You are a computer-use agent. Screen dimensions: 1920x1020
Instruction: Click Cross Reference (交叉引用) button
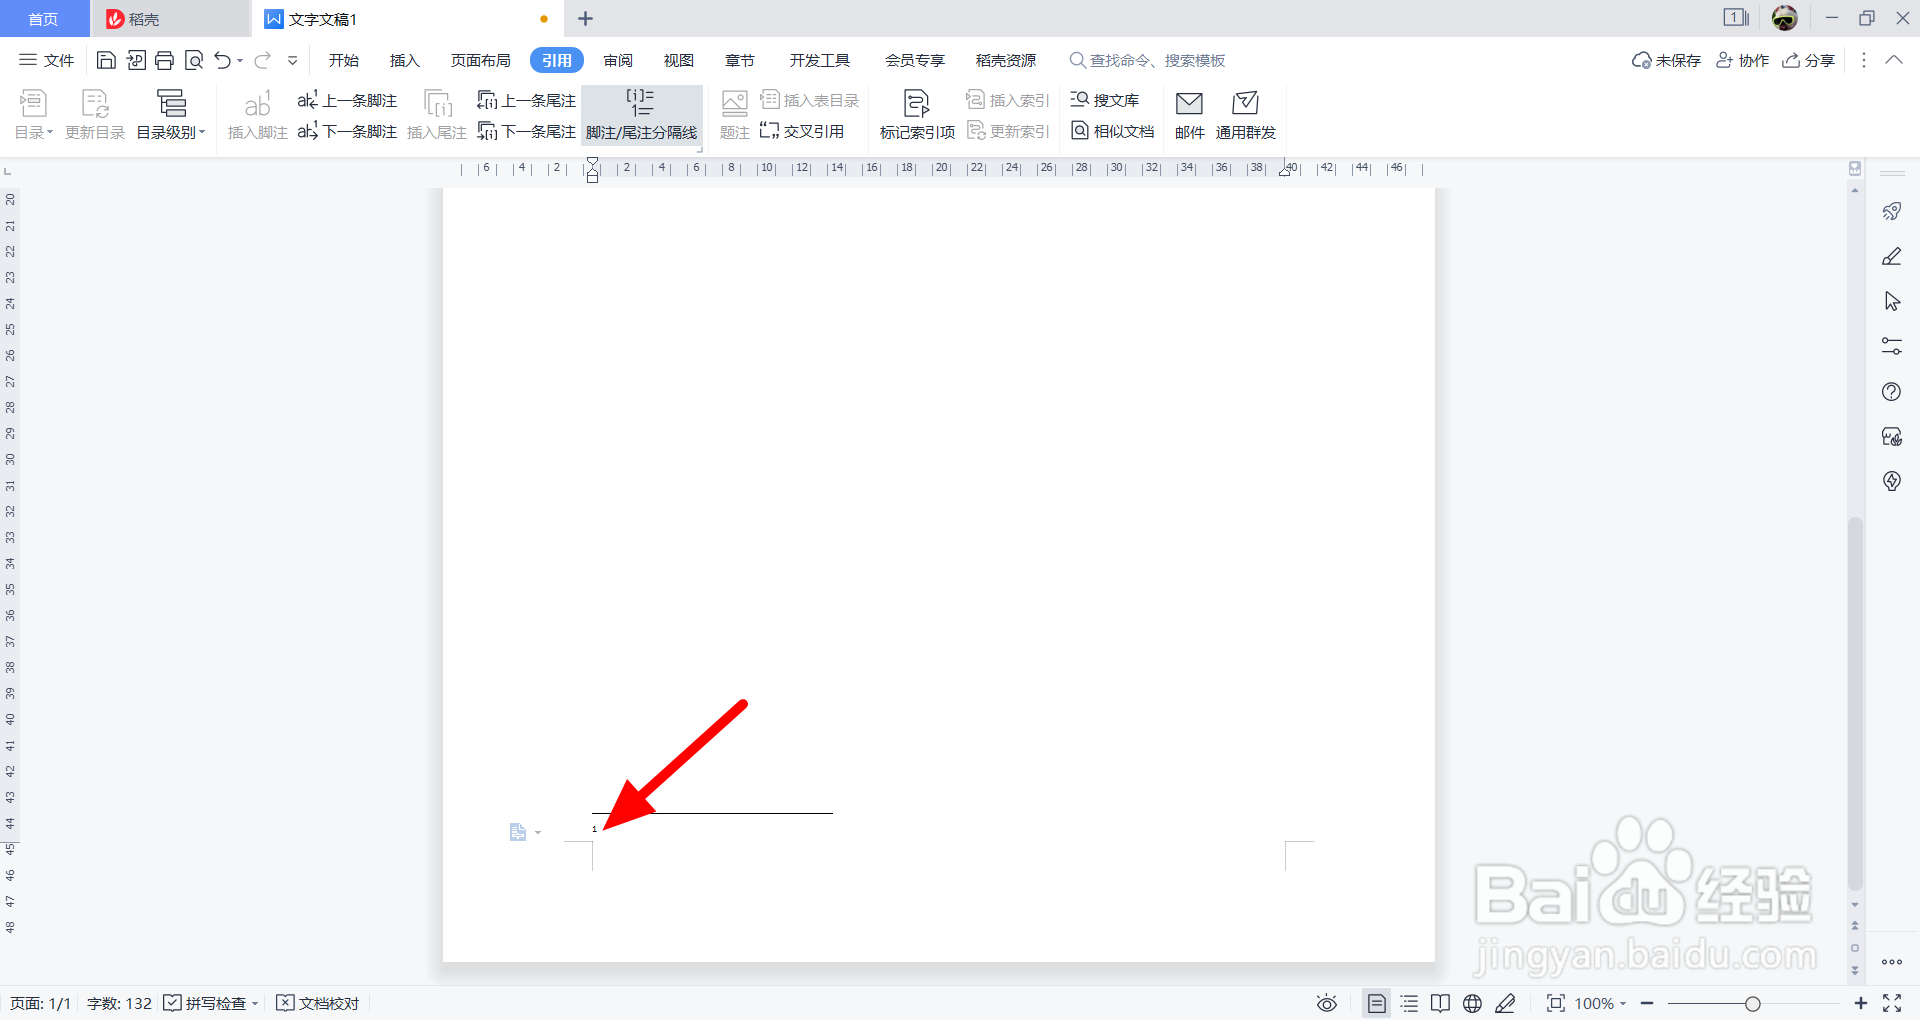coord(802,131)
